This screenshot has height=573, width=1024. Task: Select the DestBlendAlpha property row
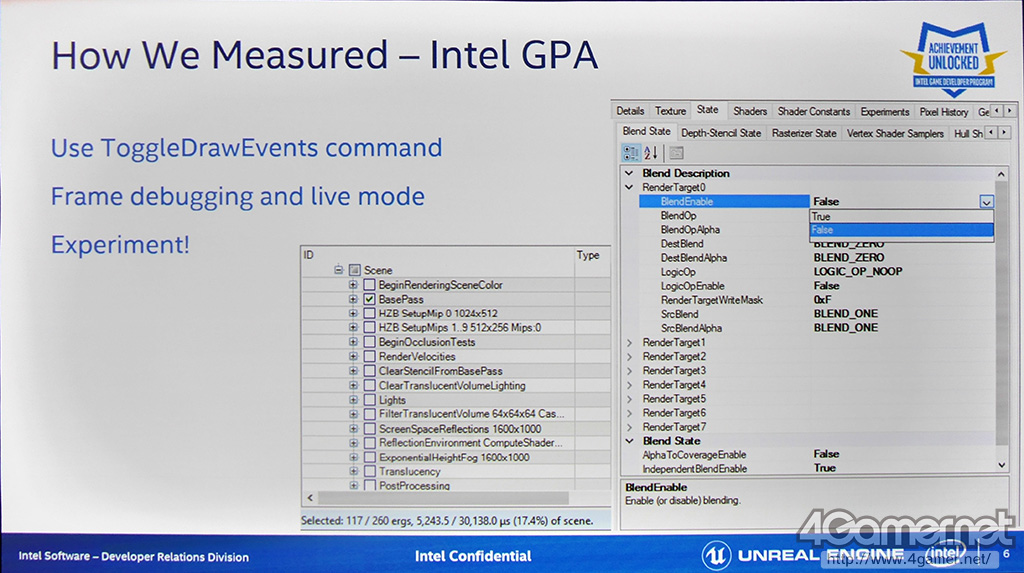pyautogui.click(x=816, y=258)
